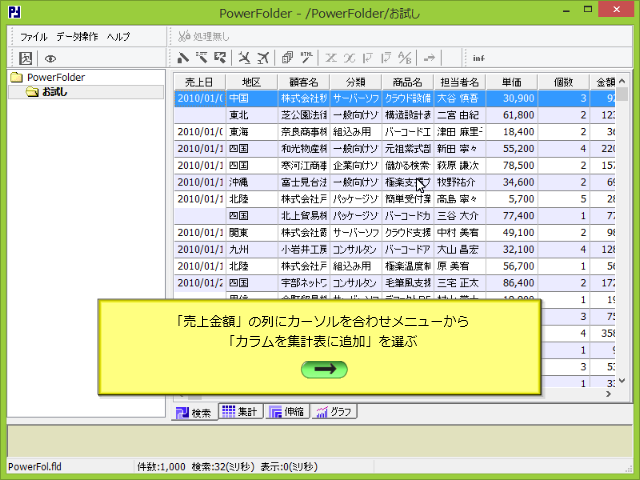Image resolution: width=640 pixels, height=480 pixels.
Task: Click the 奈良商事 customer cell
Action: pyautogui.click(x=304, y=132)
